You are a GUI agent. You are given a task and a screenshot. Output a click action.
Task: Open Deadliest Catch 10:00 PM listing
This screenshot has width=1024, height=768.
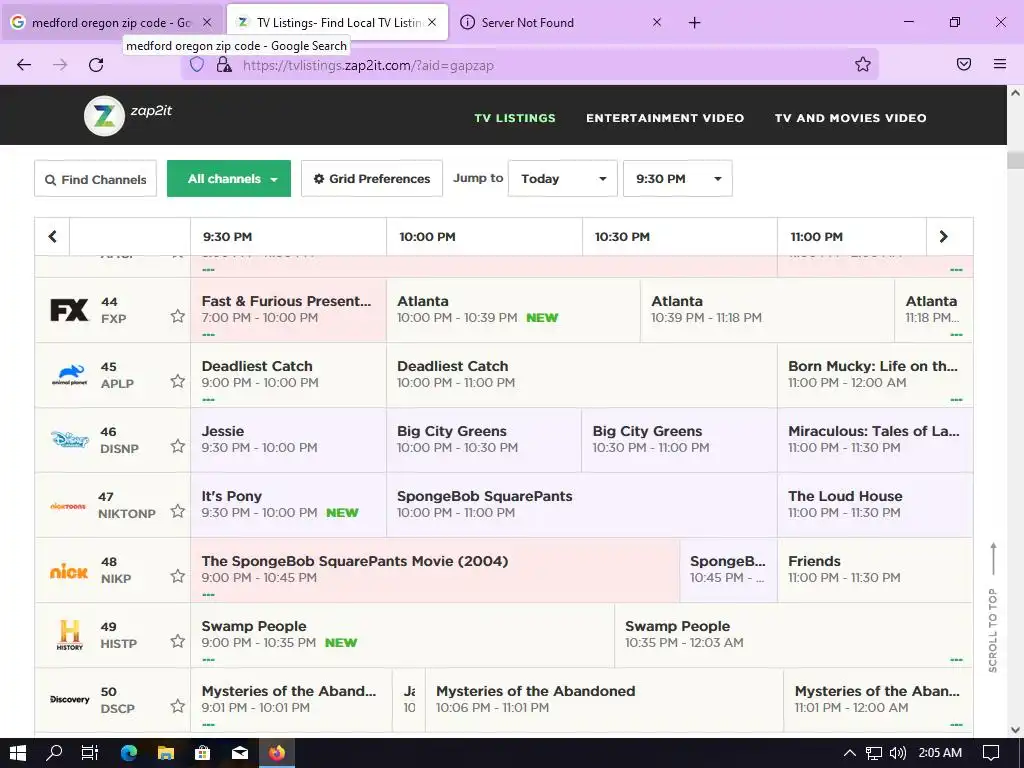pyautogui.click(x=582, y=375)
